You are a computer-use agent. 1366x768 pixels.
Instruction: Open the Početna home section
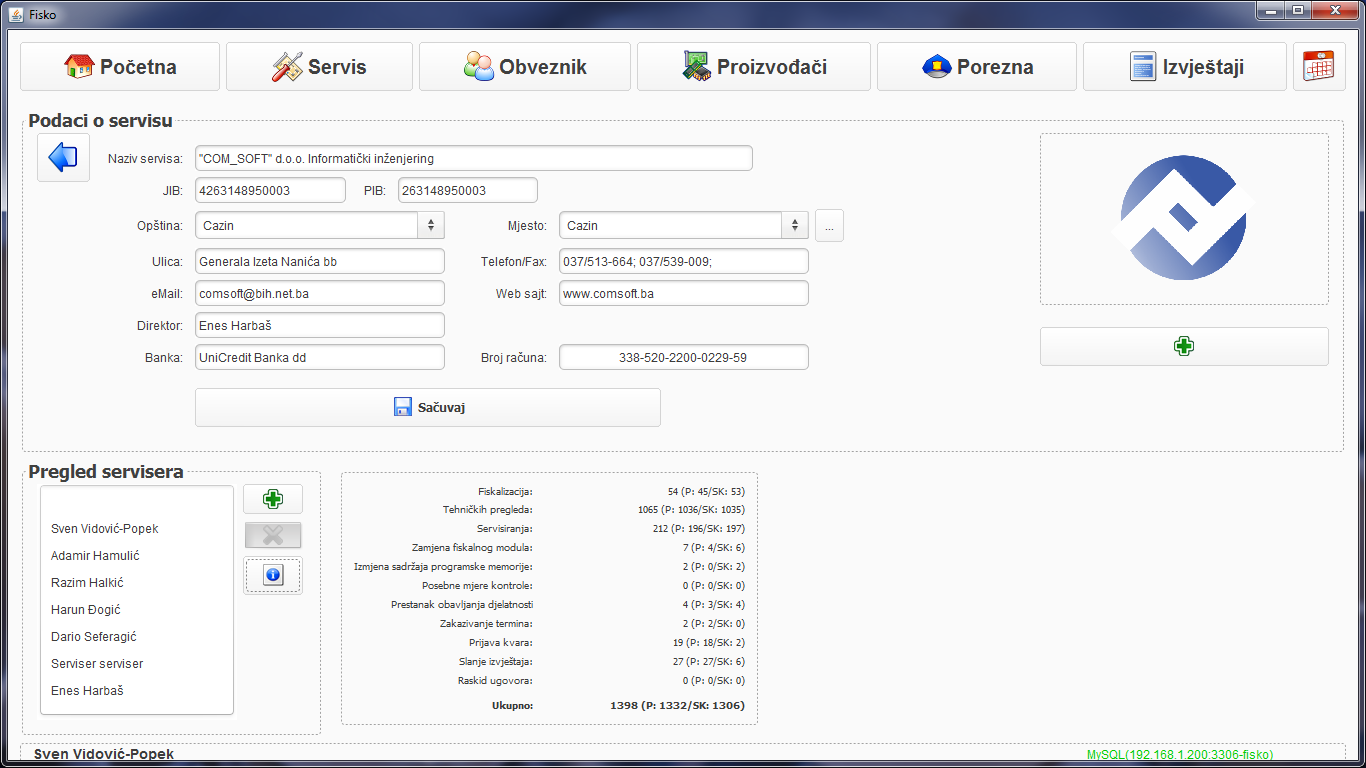120,67
